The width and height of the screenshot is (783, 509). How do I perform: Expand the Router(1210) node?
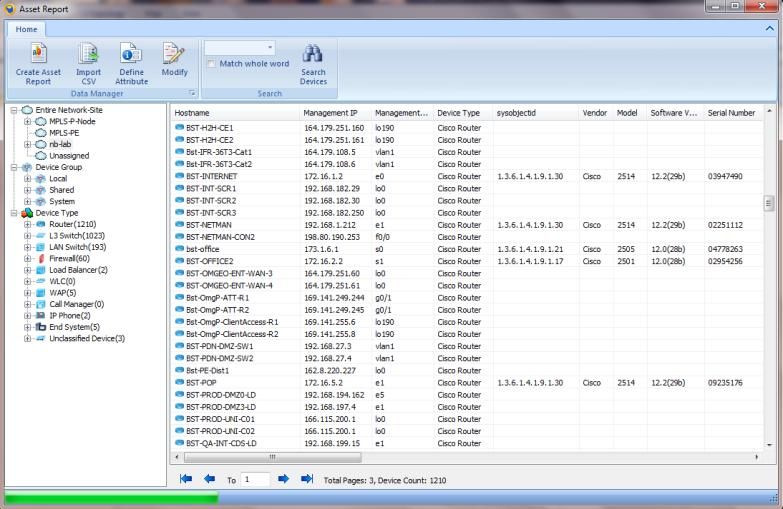tap(27, 225)
